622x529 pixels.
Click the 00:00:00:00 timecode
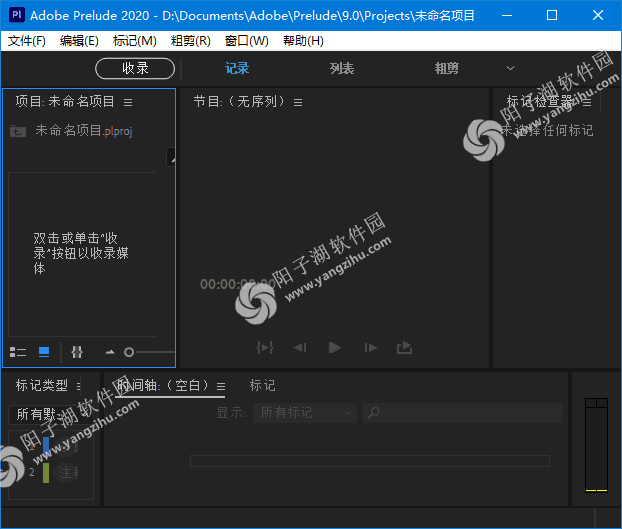(x=237, y=284)
